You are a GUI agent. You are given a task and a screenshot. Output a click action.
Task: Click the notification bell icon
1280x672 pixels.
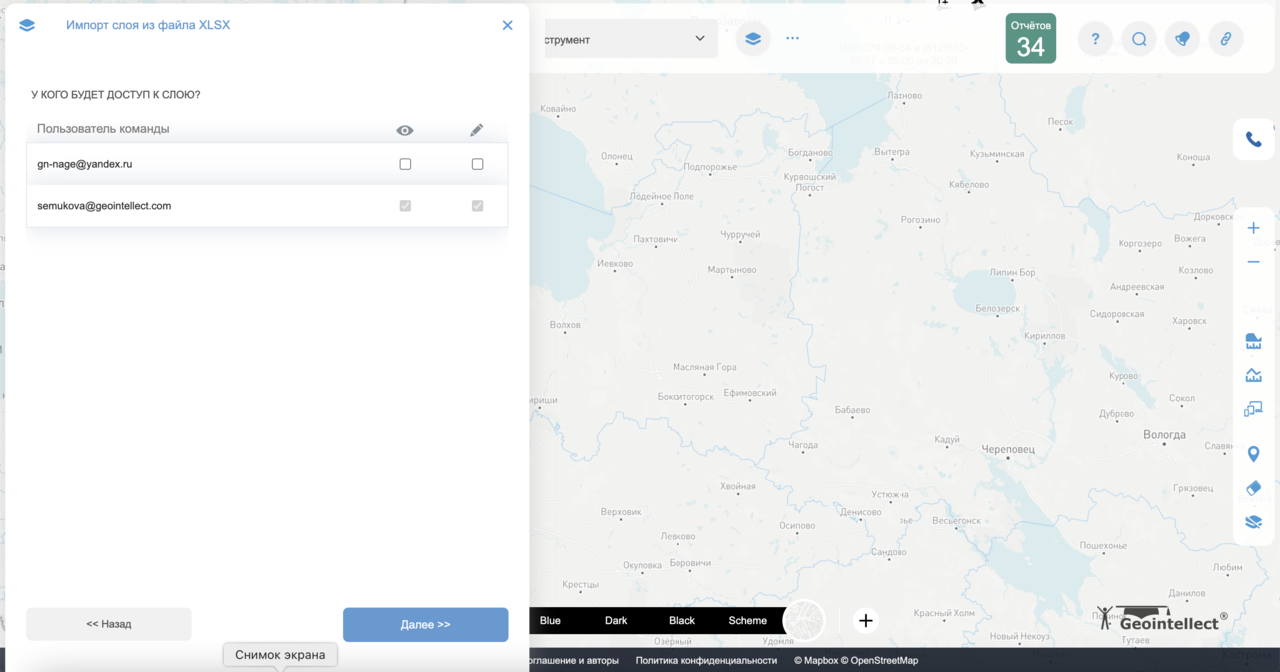click(1182, 39)
